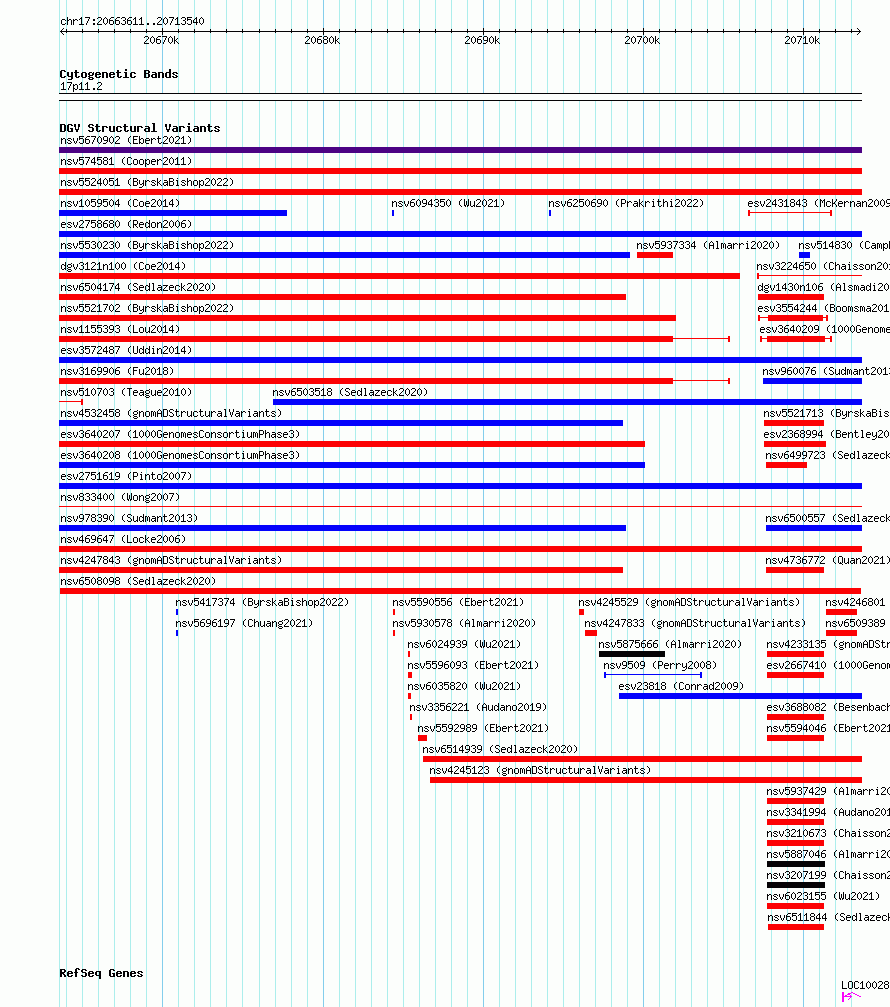Screen dimensions: 890x1007
Task: Open nsv6094350 (Wu2021) variant
Action: tap(448, 203)
